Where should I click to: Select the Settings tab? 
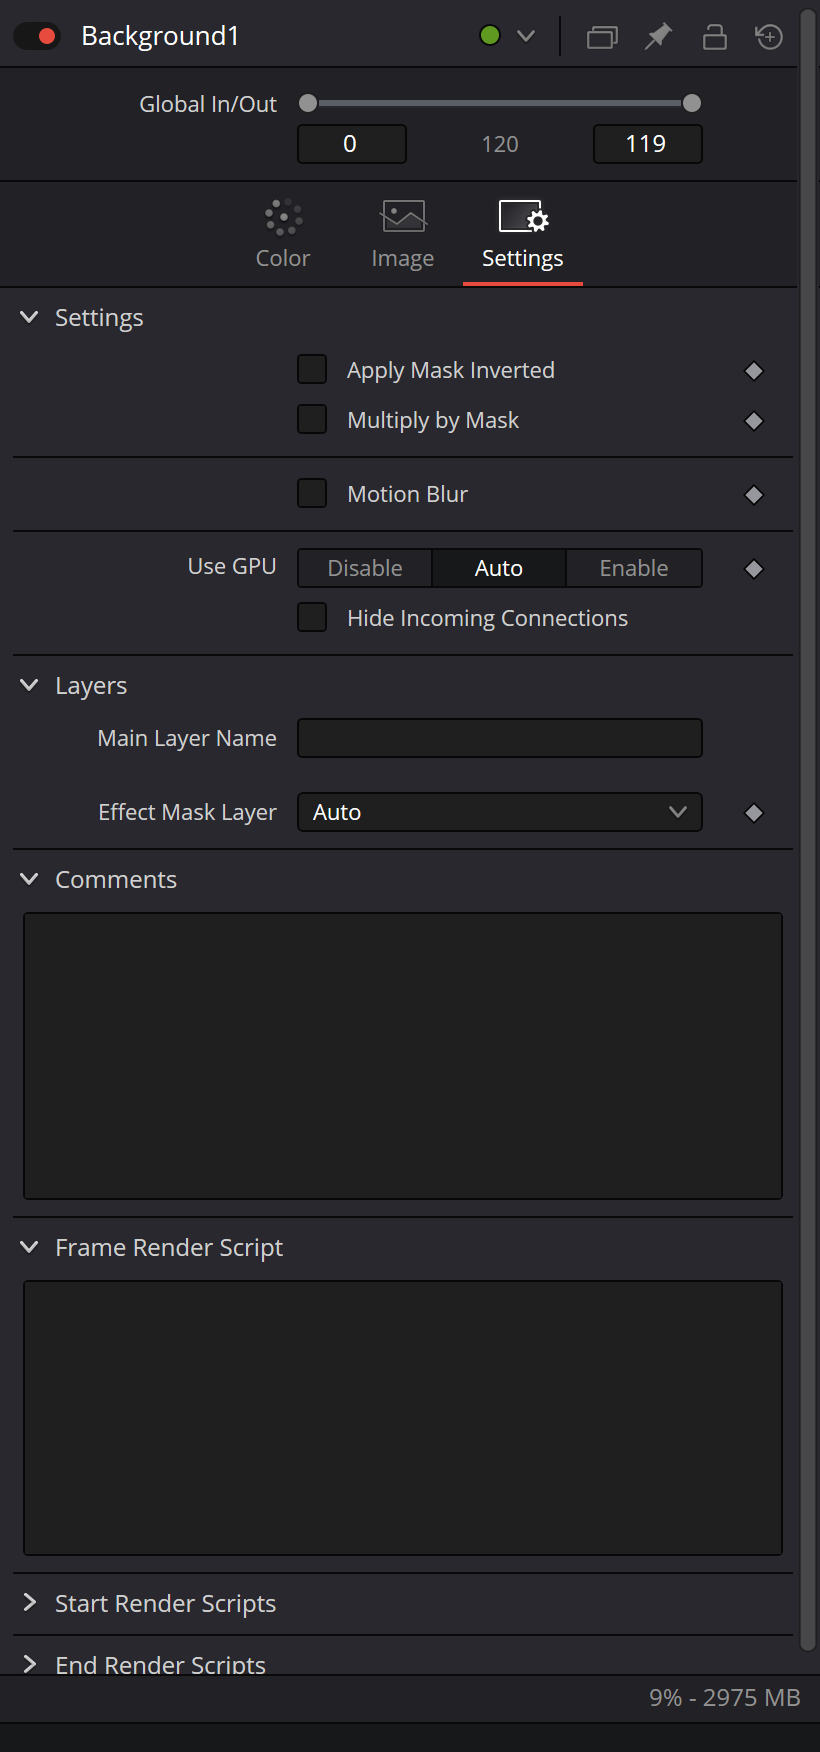point(523,234)
